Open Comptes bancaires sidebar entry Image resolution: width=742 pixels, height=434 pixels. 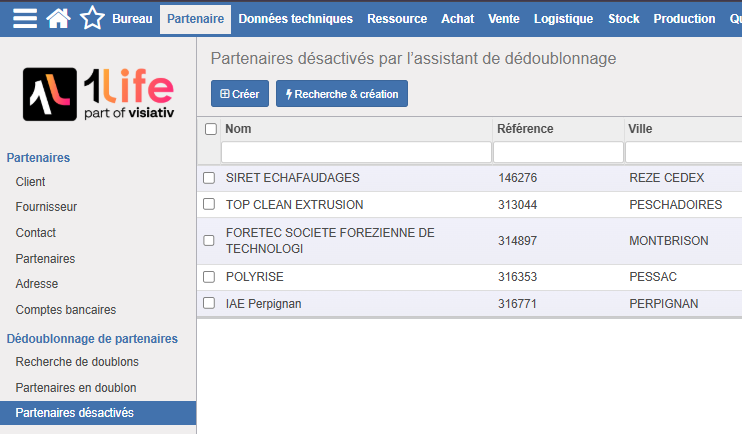click(x=66, y=310)
